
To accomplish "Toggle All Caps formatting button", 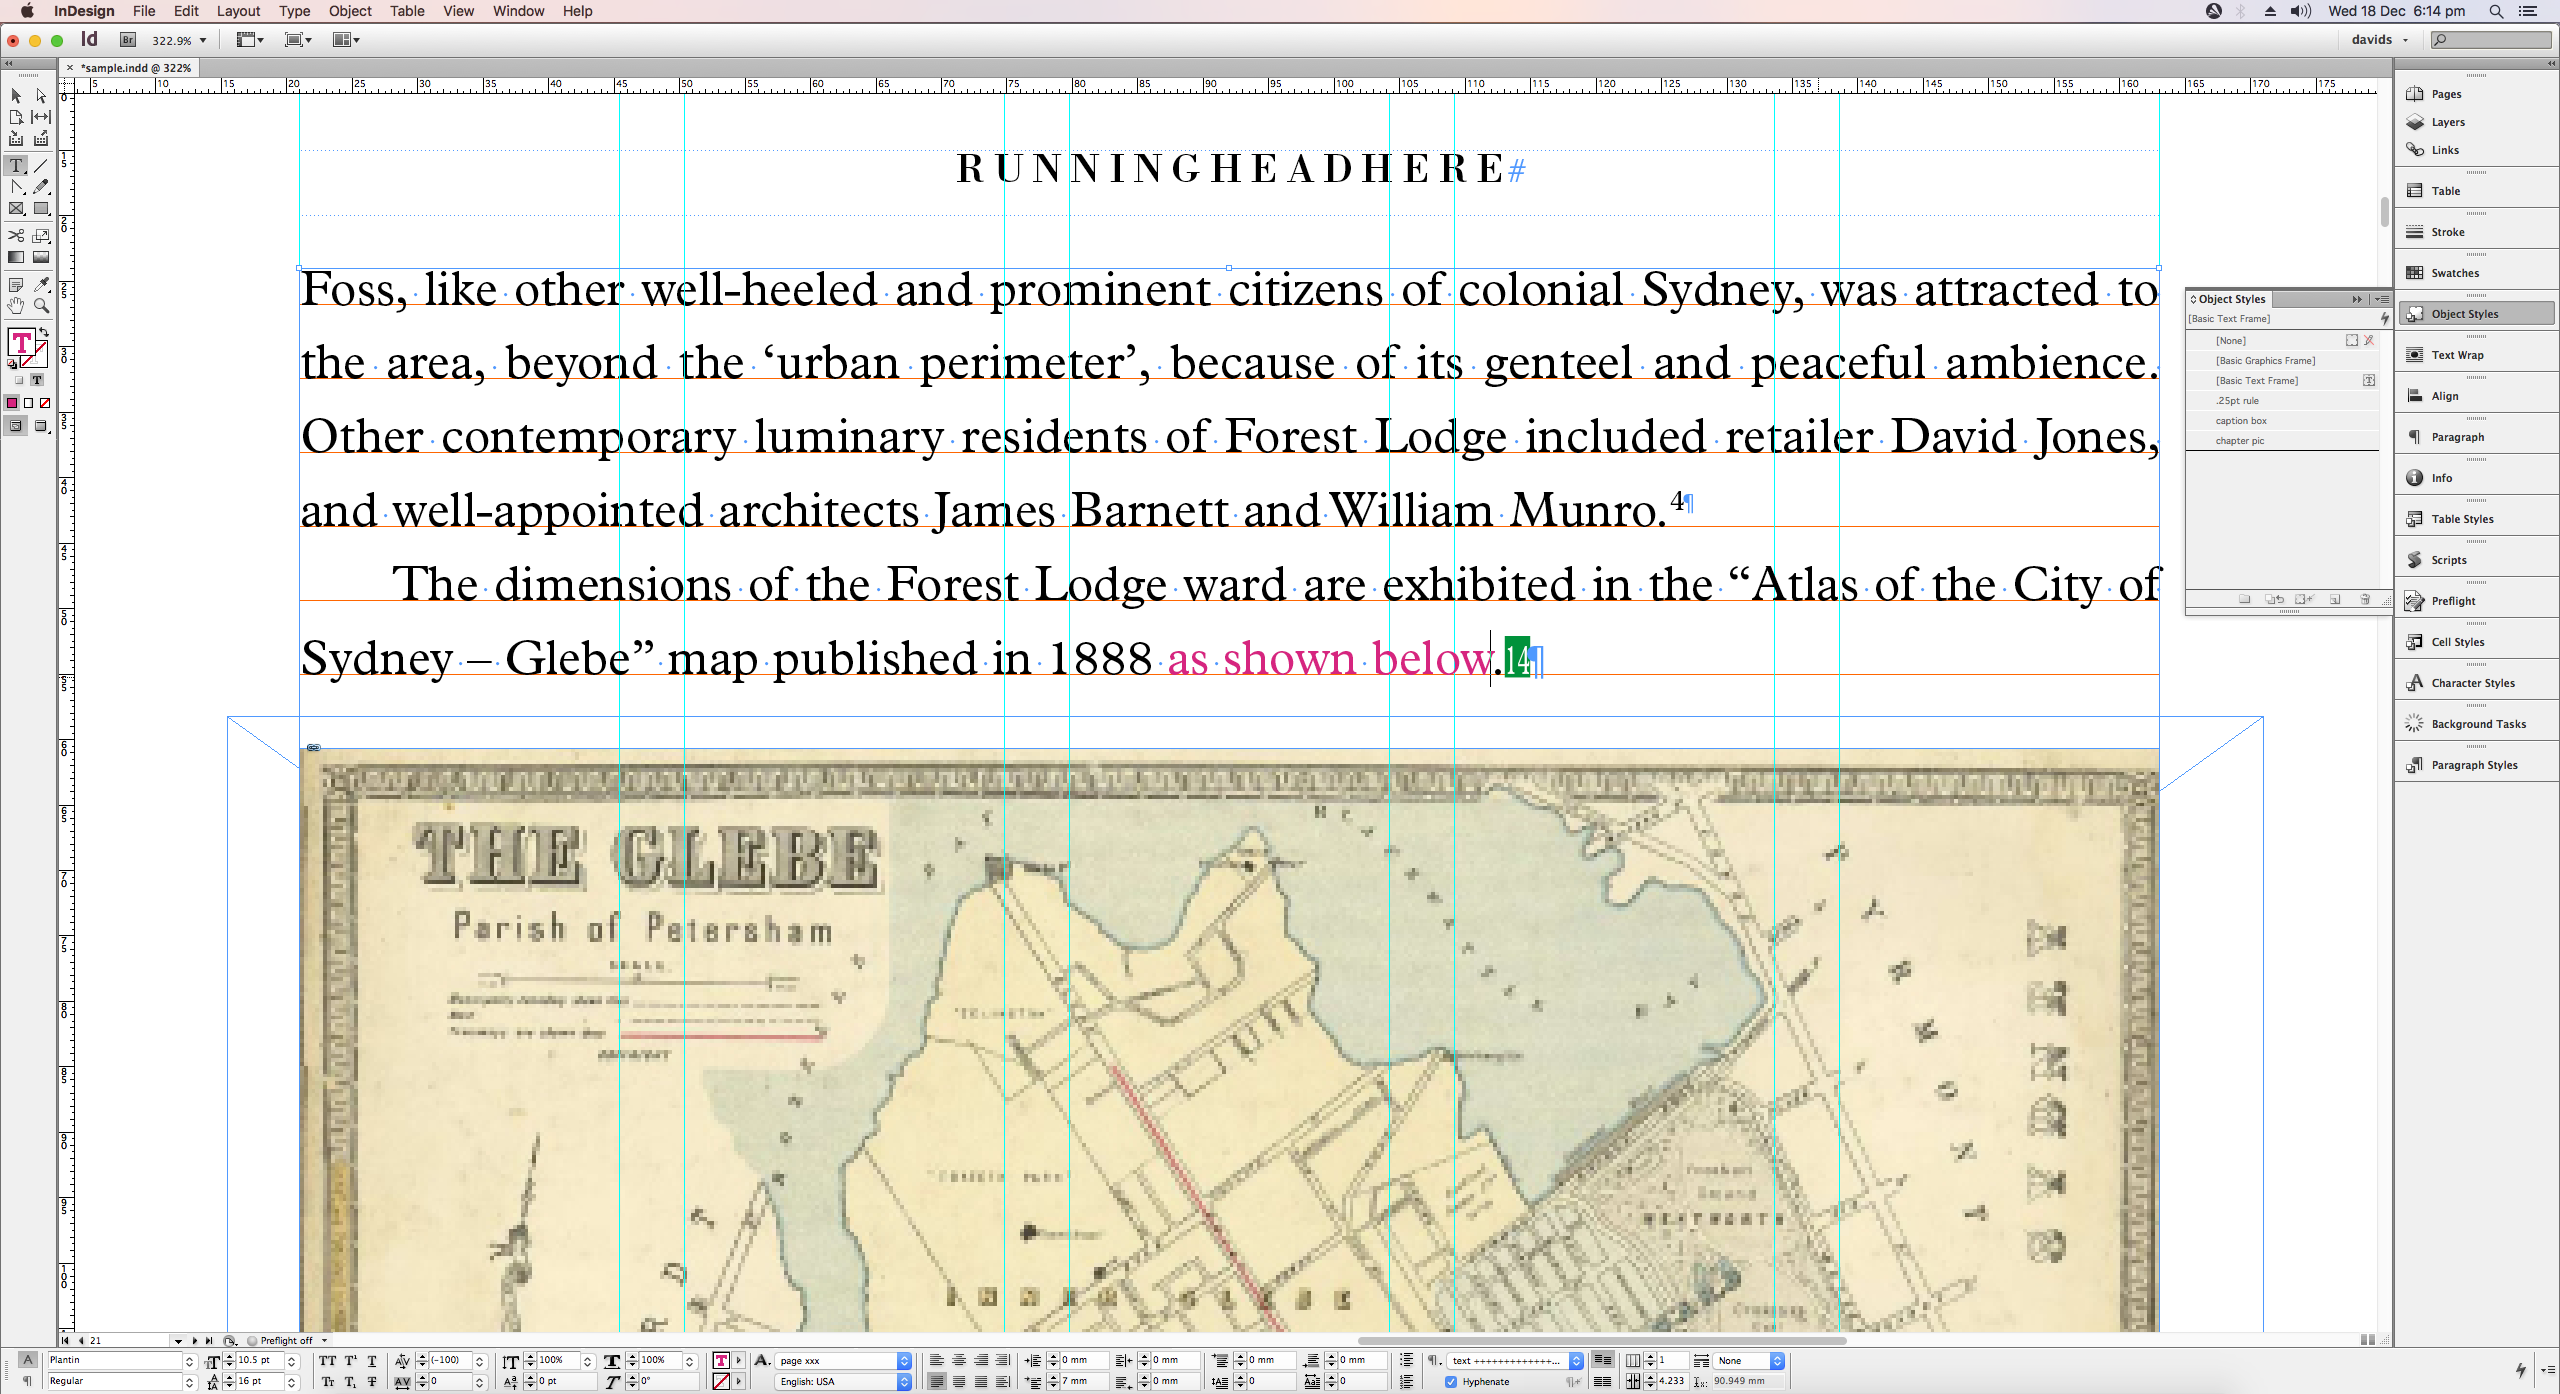I will [327, 1361].
